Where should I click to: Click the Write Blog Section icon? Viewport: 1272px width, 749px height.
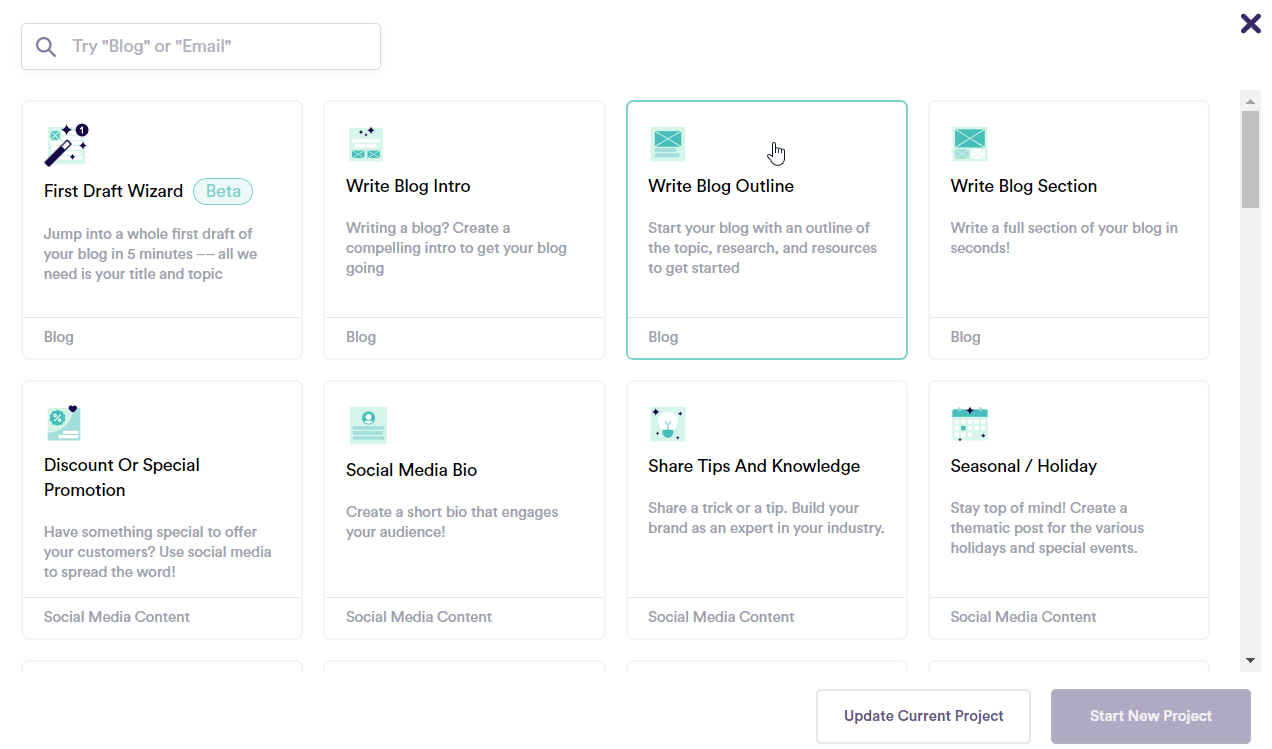click(x=969, y=144)
